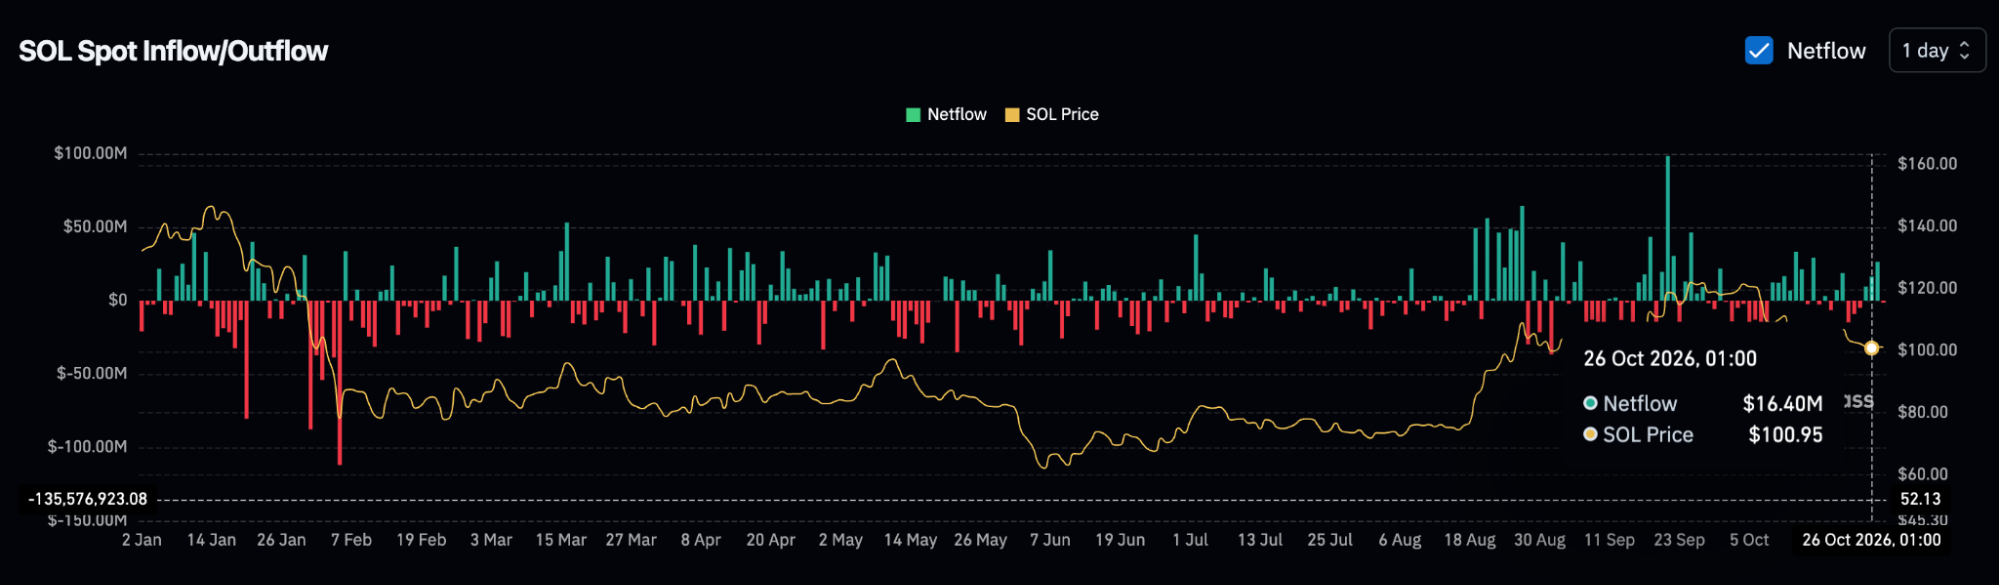Uncheck the Netflow checkbox
The height and width of the screenshot is (585, 1999).
tap(1758, 51)
